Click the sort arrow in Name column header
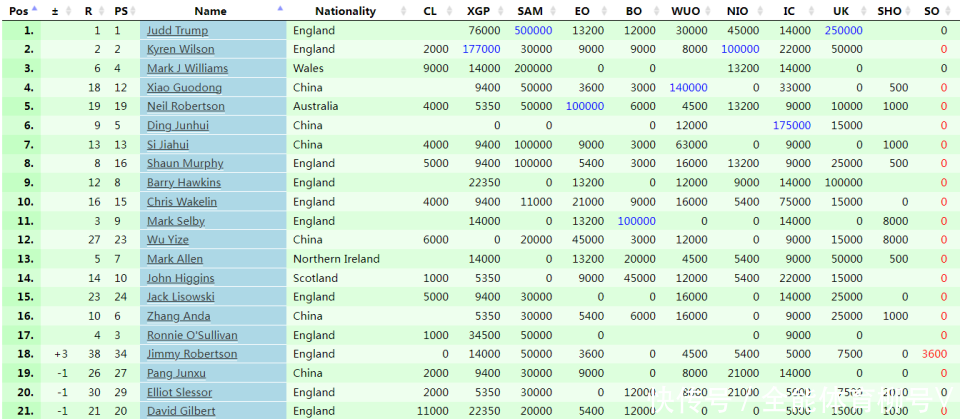The height and width of the screenshot is (419, 960). pyautogui.click(x=279, y=8)
